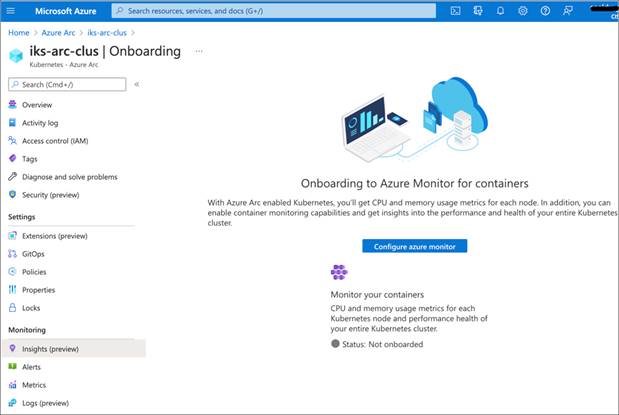This screenshot has height=415, width=619.
Task: Select Insights (preview) under Monitoring
Action: point(74,349)
